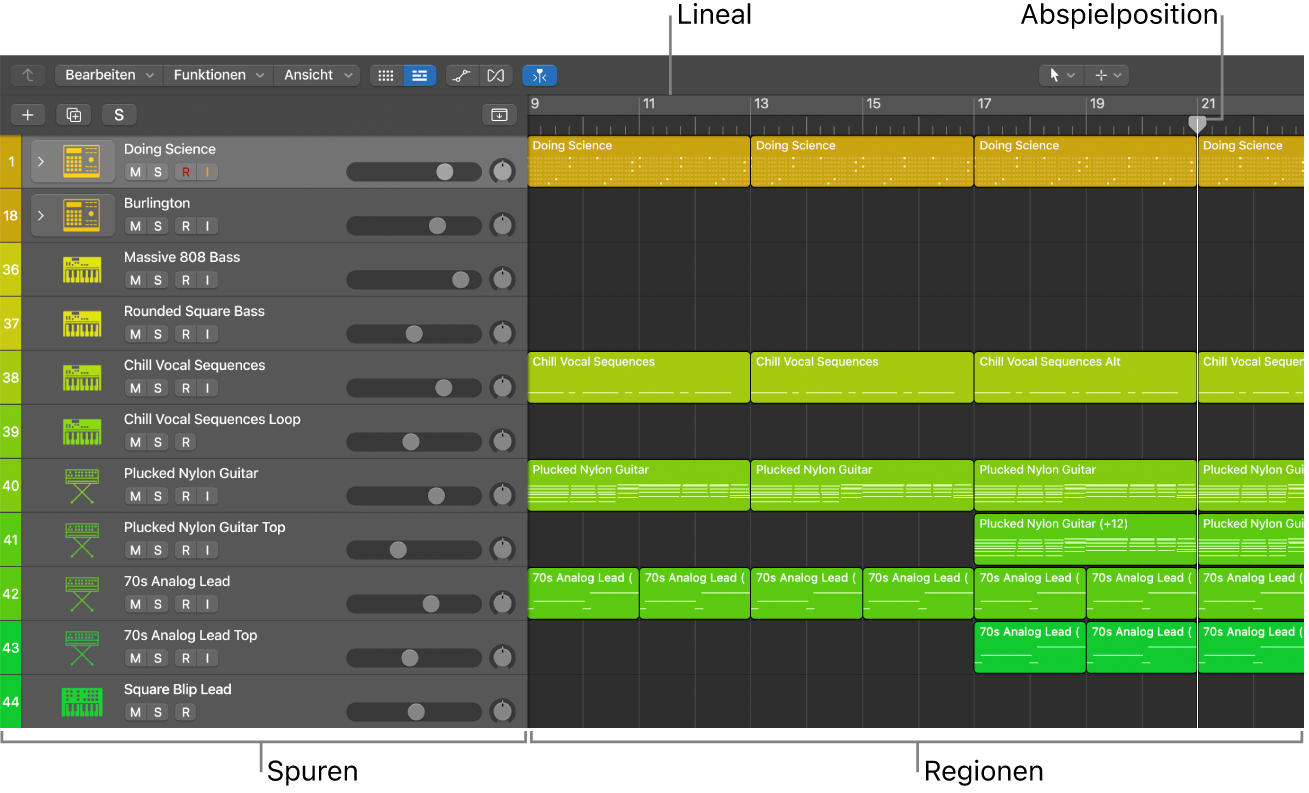1309x793 pixels.
Task: Open the secondary marquee tool dropdown
Action: (1108, 75)
